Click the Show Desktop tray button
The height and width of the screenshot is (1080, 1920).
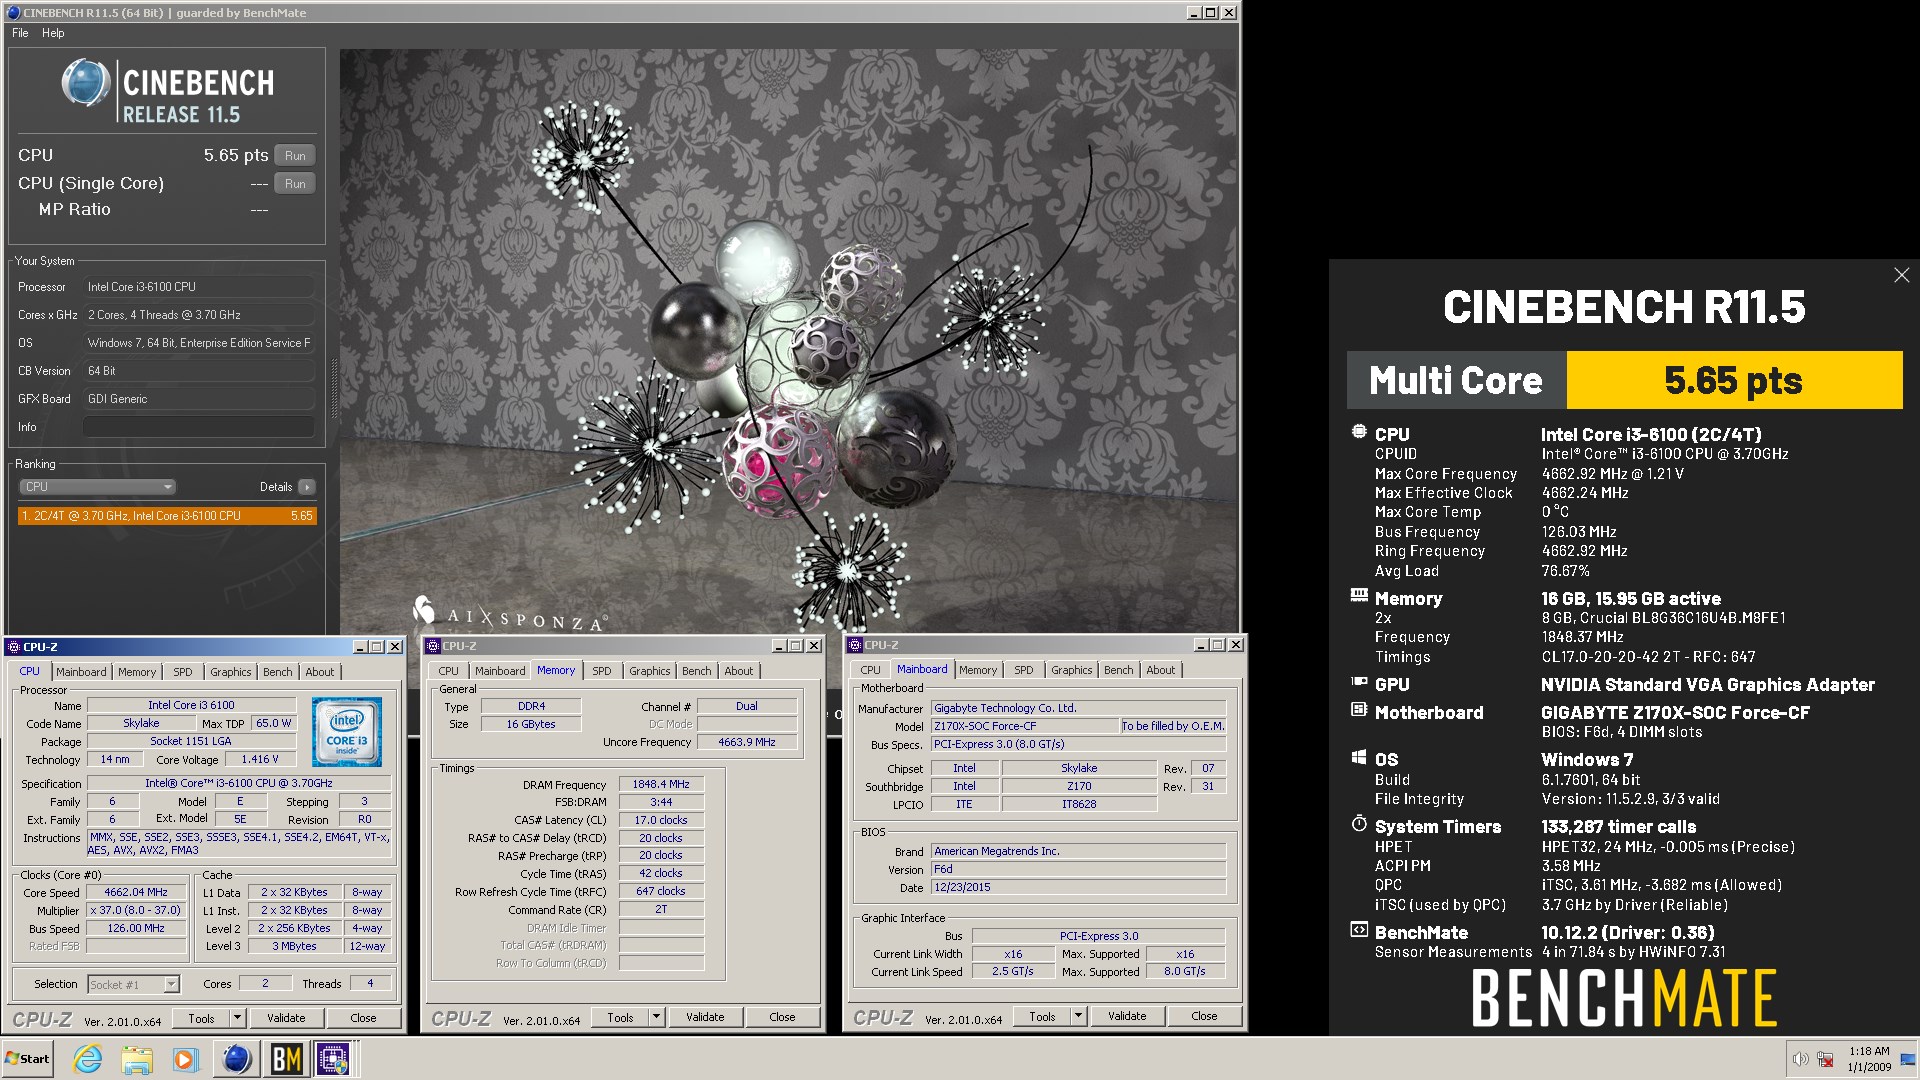tap(1909, 1059)
